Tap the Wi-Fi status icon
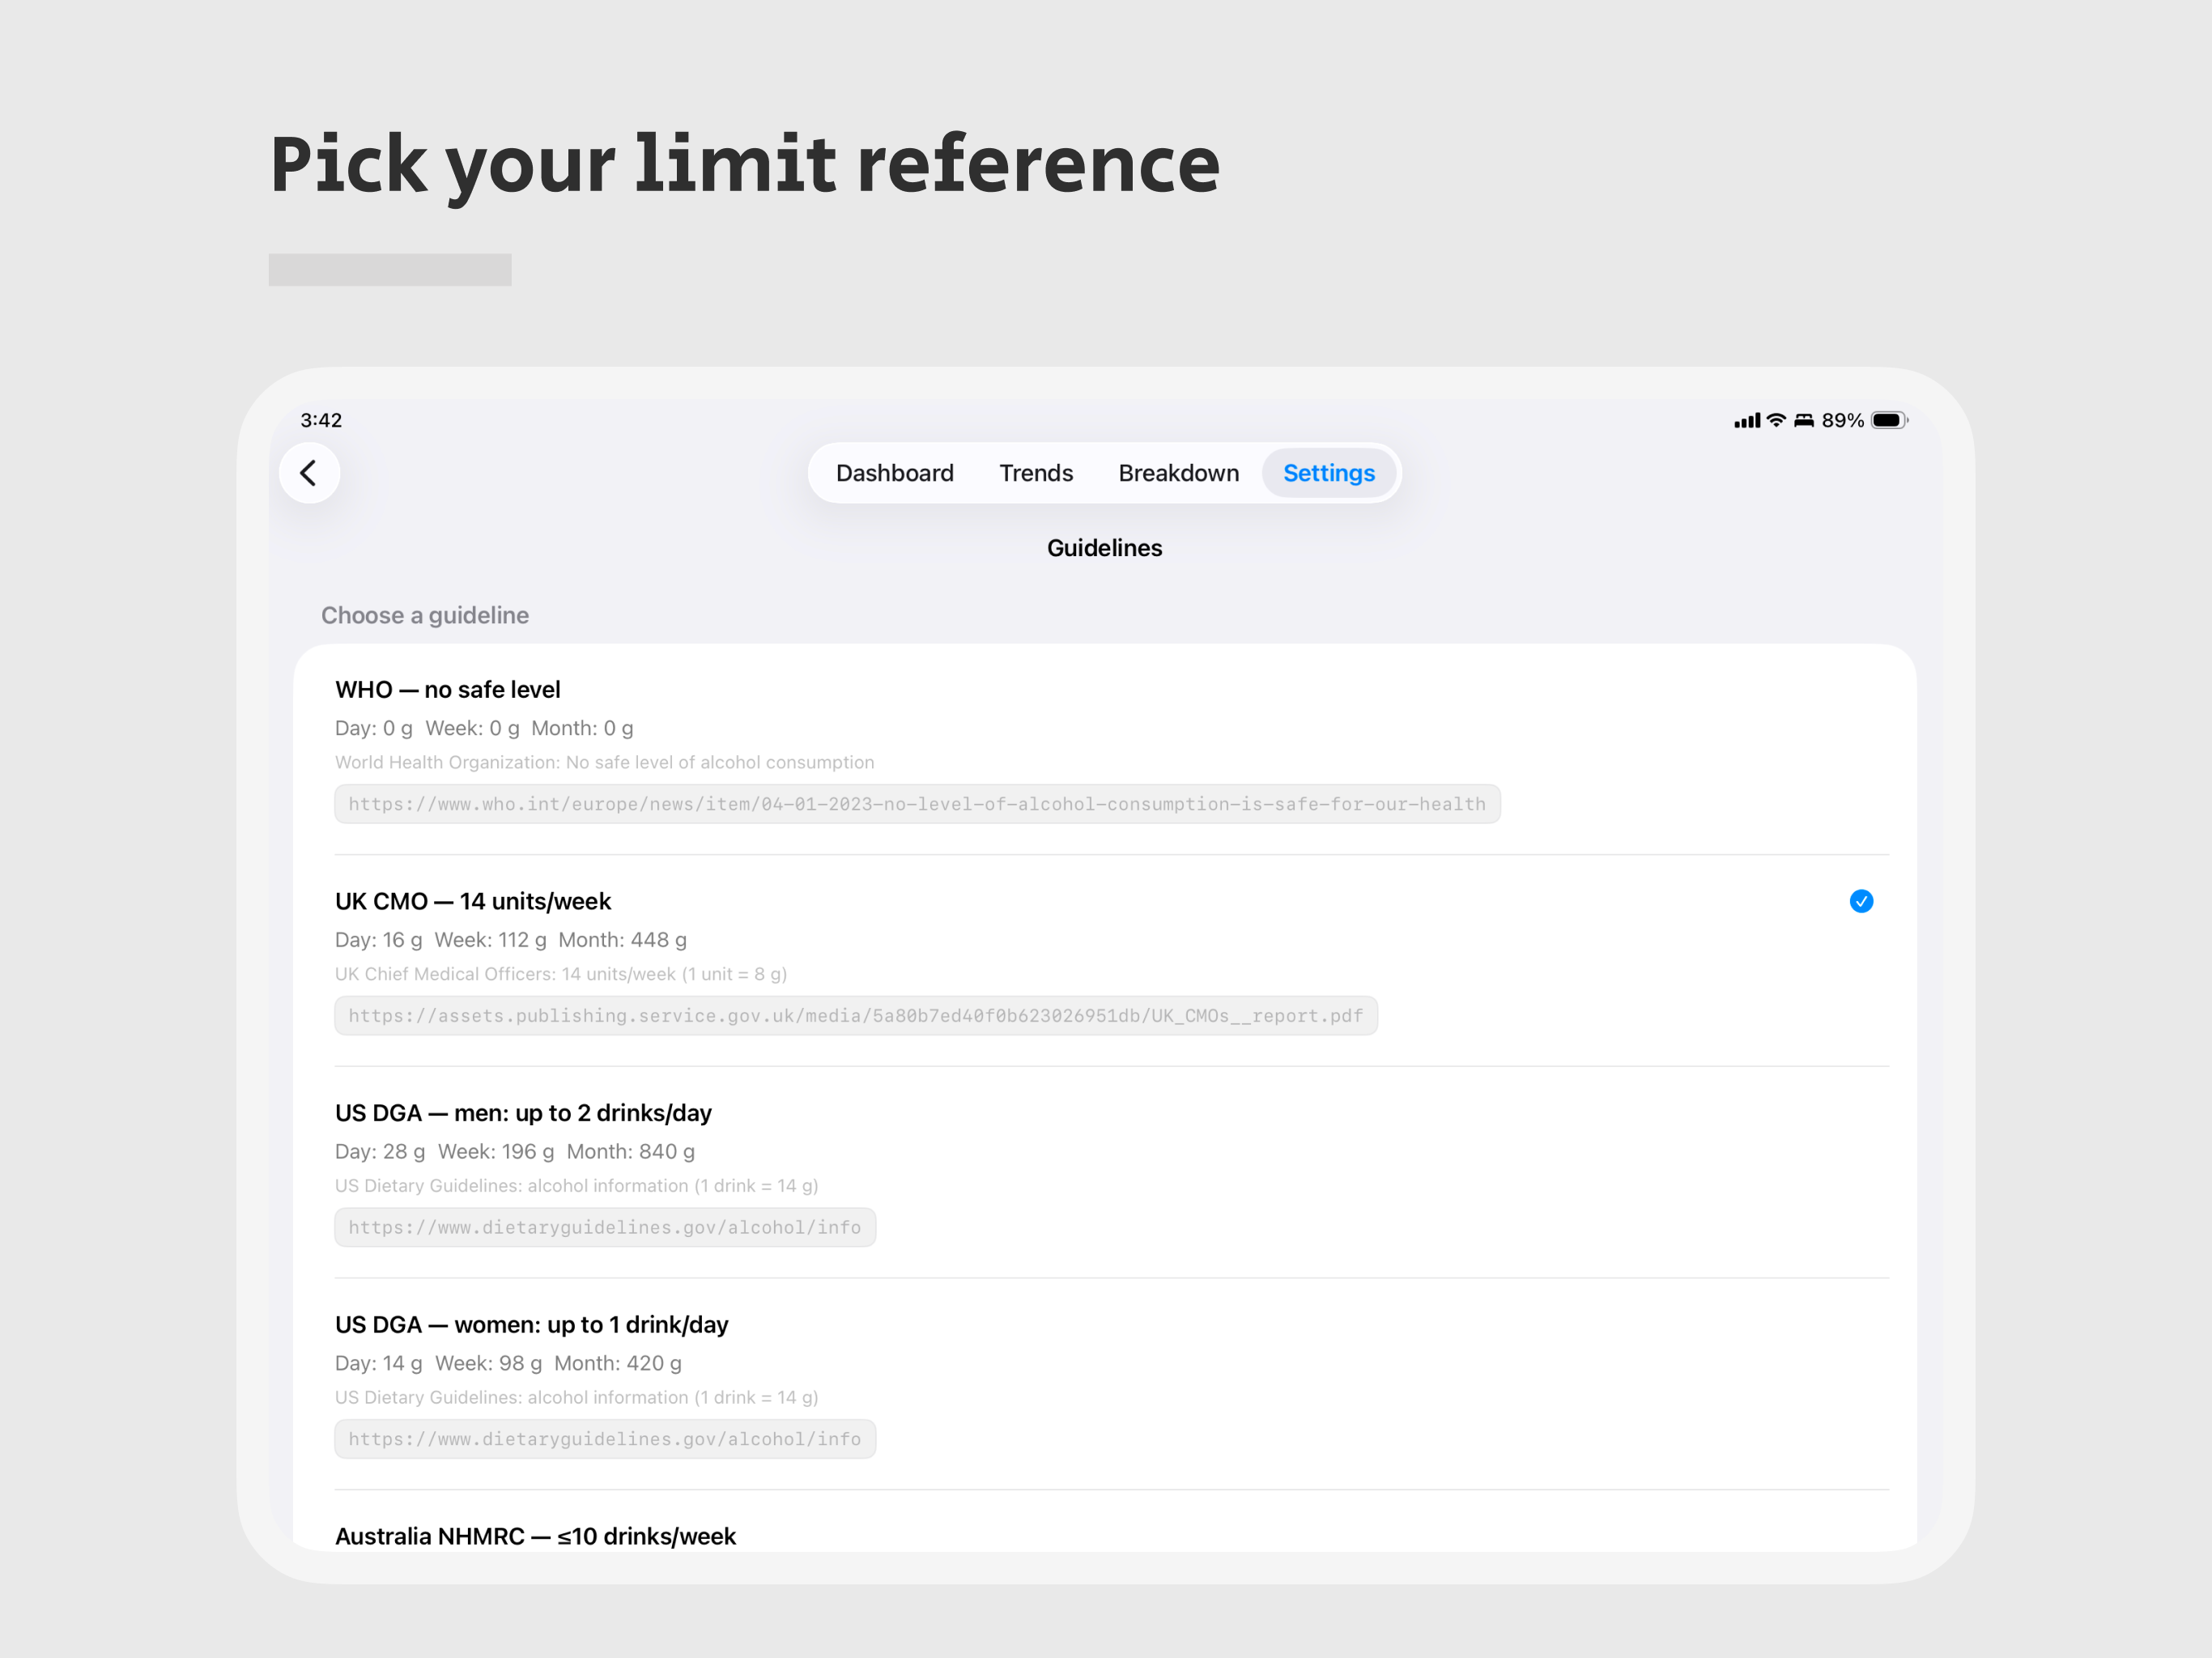The height and width of the screenshot is (1658, 2212). [x=1775, y=421]
